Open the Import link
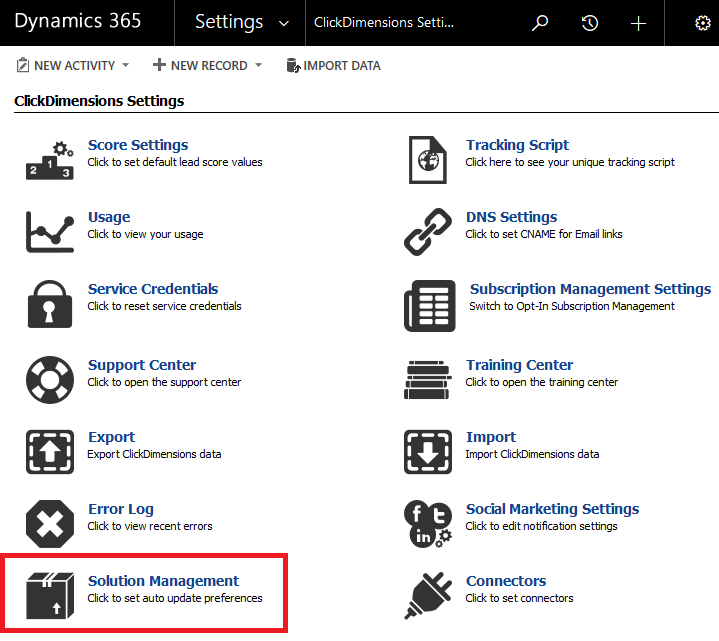719x641 pixels. 491,437
